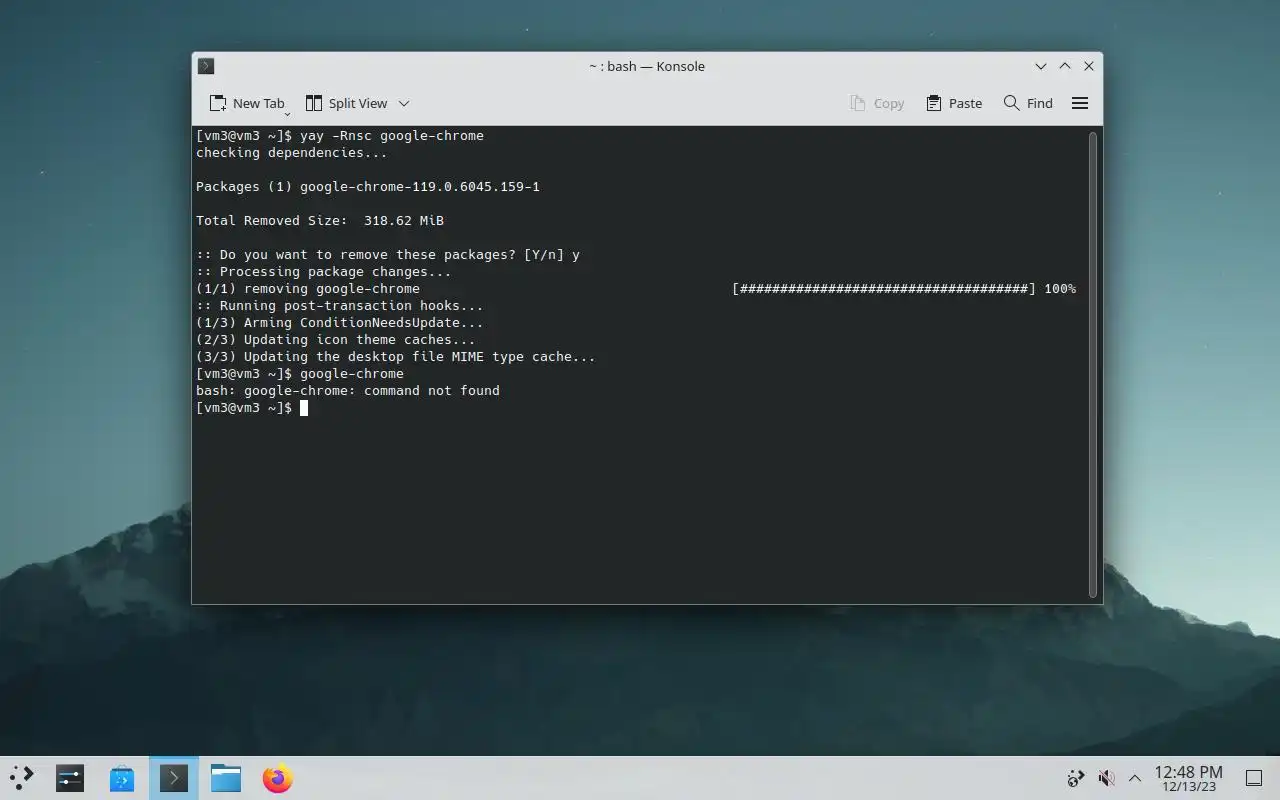The height and width of the screenshot is (800, 1280).
Task: Click the Konsole title bar text
Action: click(647, 66)
